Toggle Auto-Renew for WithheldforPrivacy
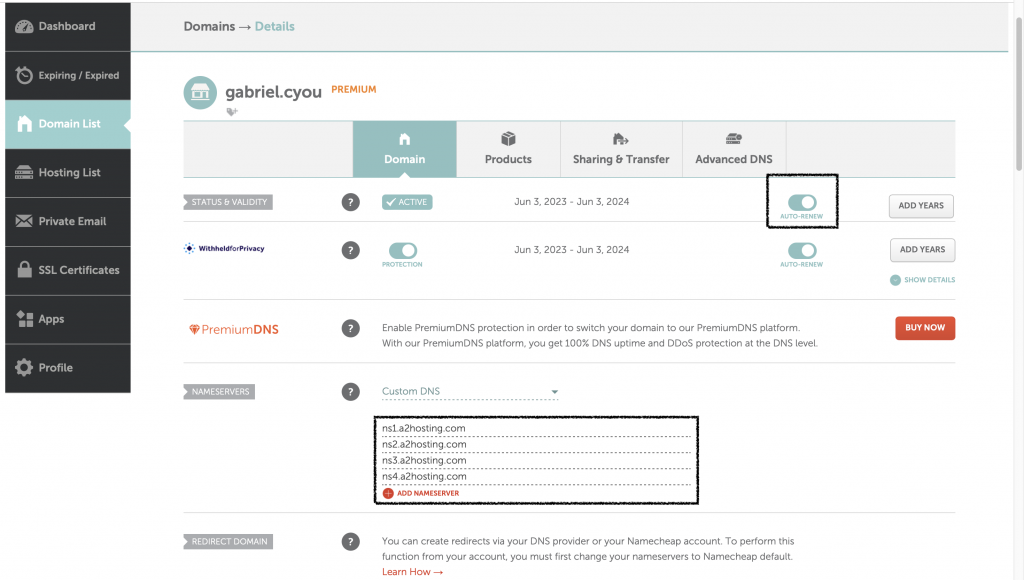The height and width of the screenshot is (580, 1024). point(802,250)
